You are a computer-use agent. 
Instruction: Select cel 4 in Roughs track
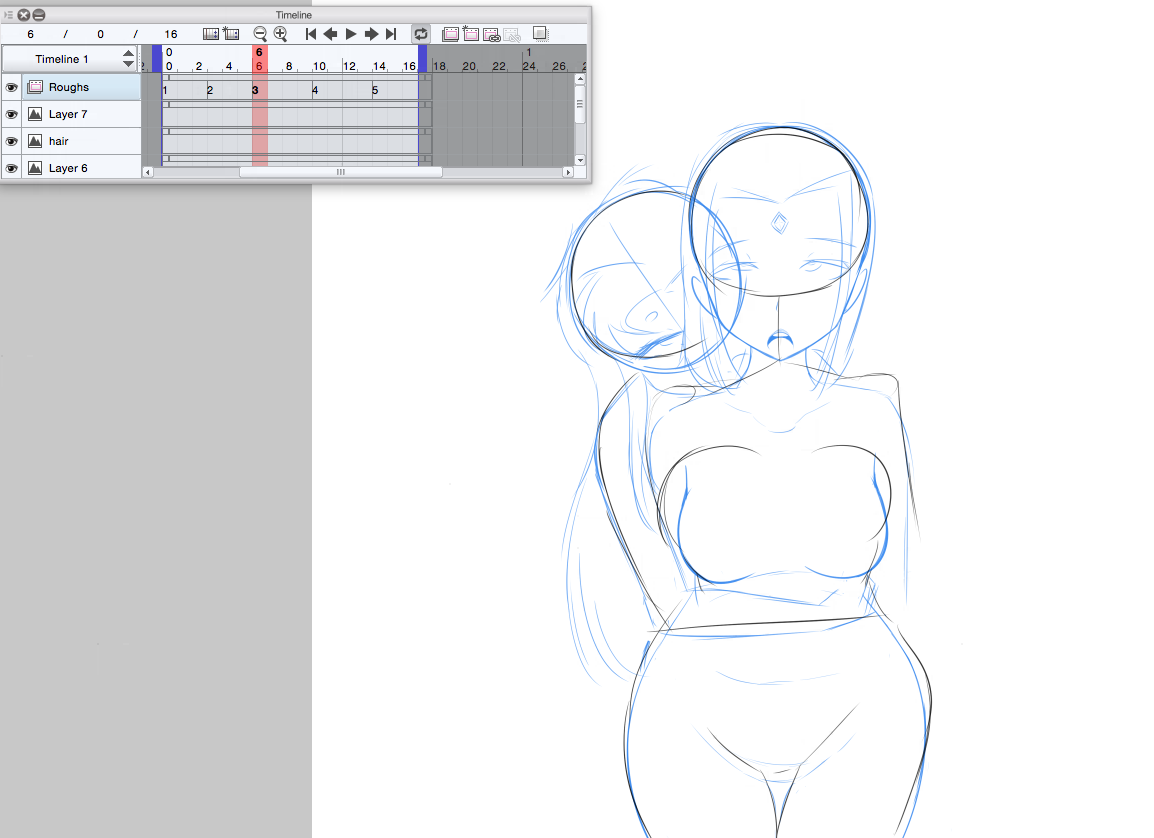315,90
